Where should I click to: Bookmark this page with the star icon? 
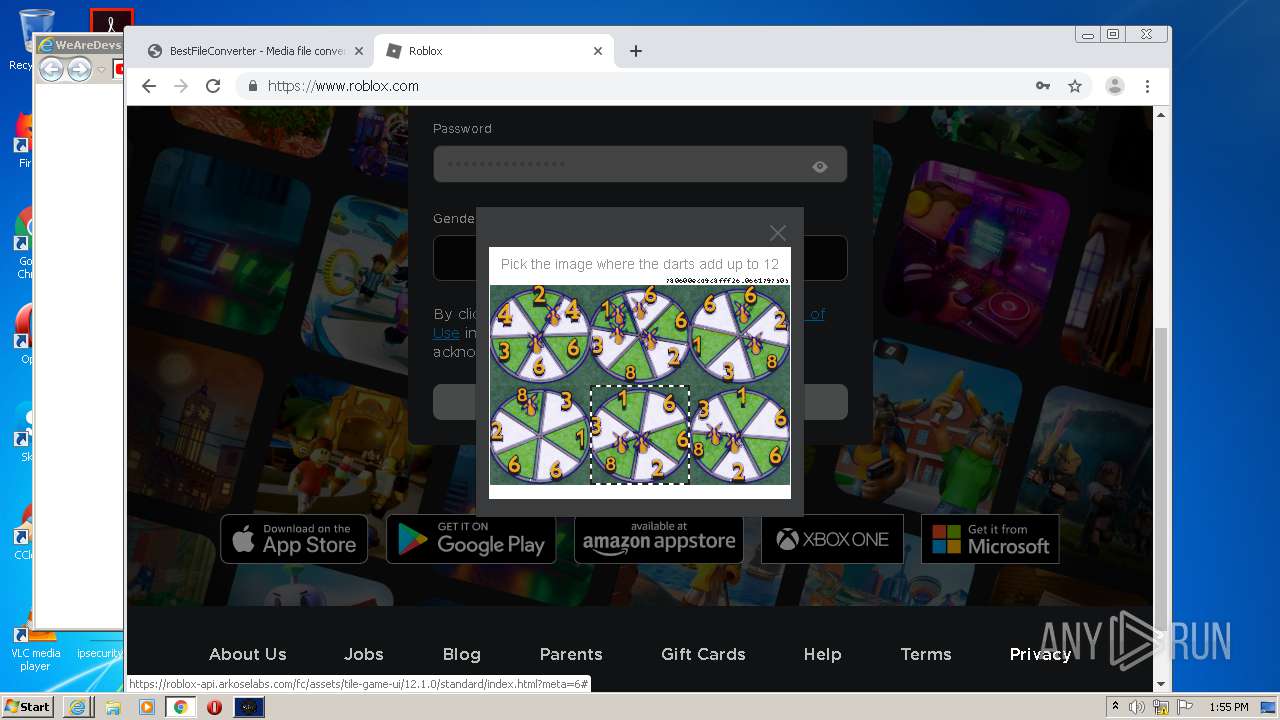[1075, 86]
